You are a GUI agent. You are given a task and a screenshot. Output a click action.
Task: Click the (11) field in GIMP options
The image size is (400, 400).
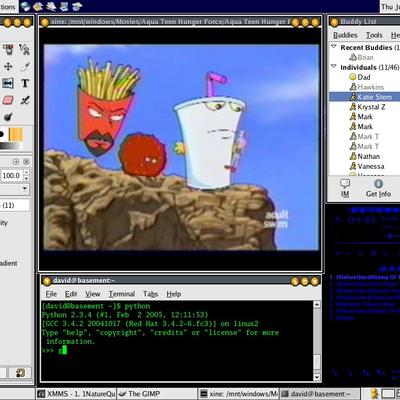click(14, 205)
